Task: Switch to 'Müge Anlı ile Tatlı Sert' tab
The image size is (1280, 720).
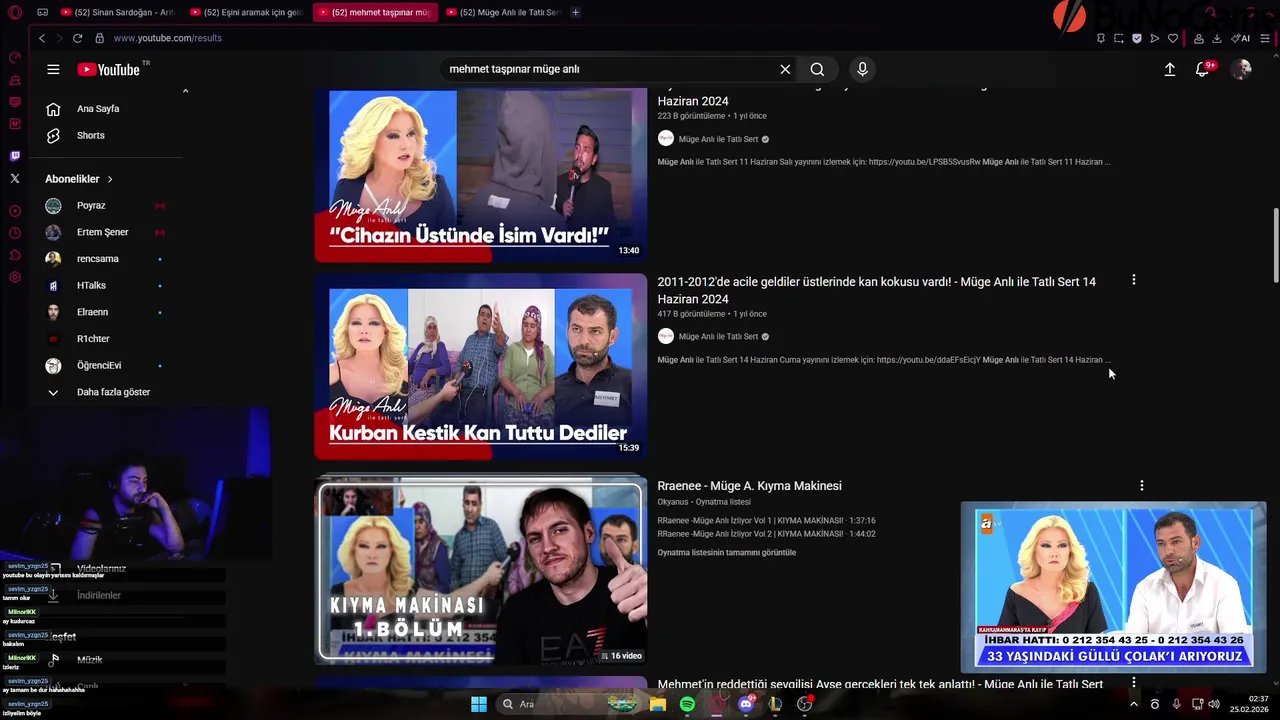Action: click(x=502, y=12)
